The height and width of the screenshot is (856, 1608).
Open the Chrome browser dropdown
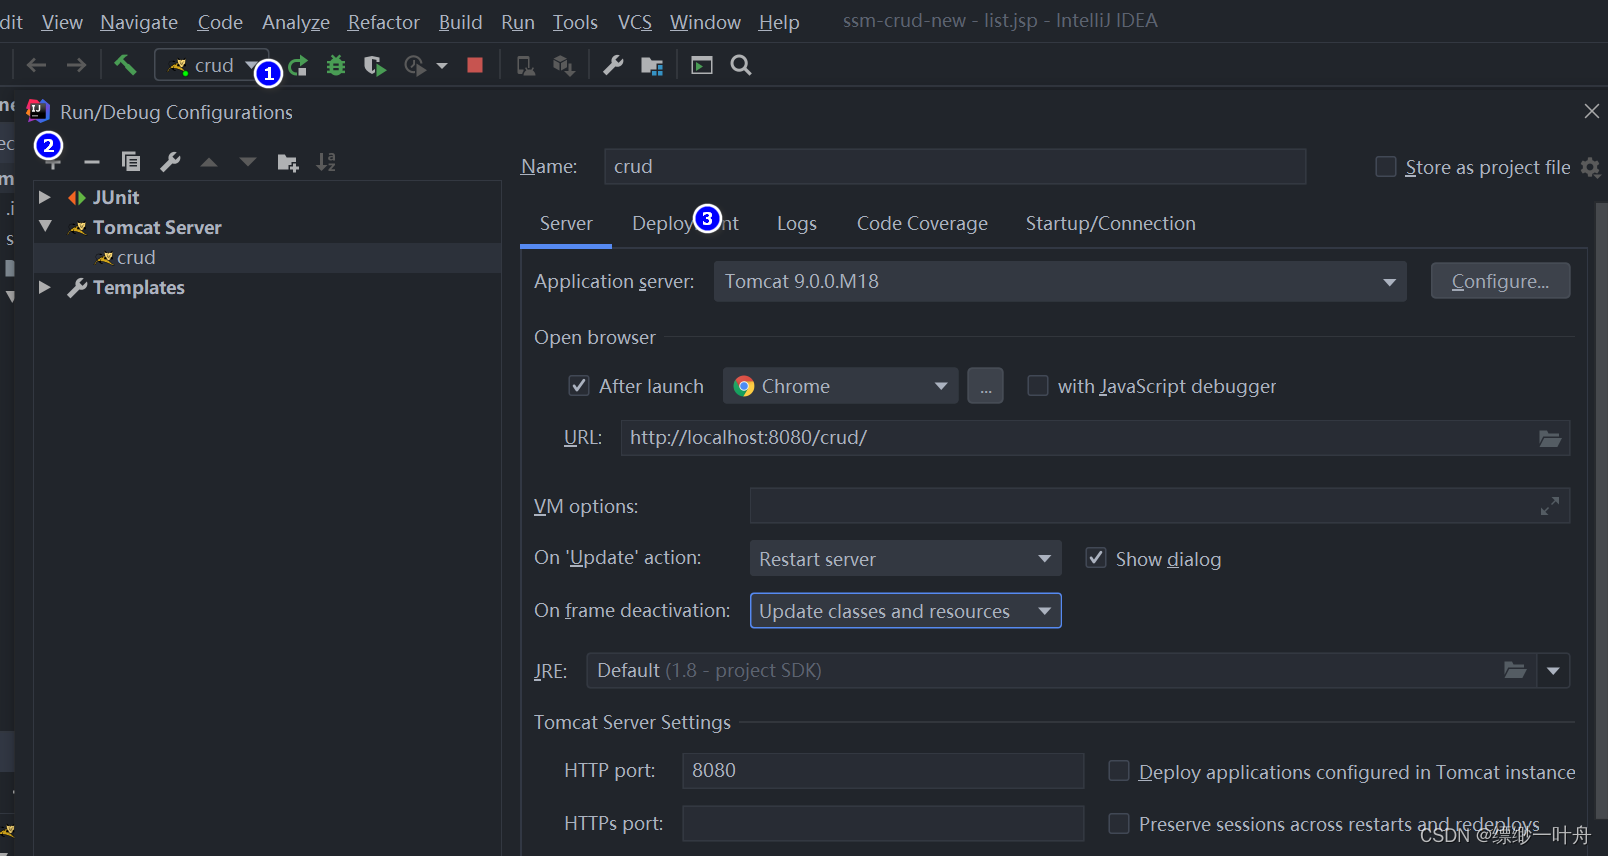coord(840,386)
